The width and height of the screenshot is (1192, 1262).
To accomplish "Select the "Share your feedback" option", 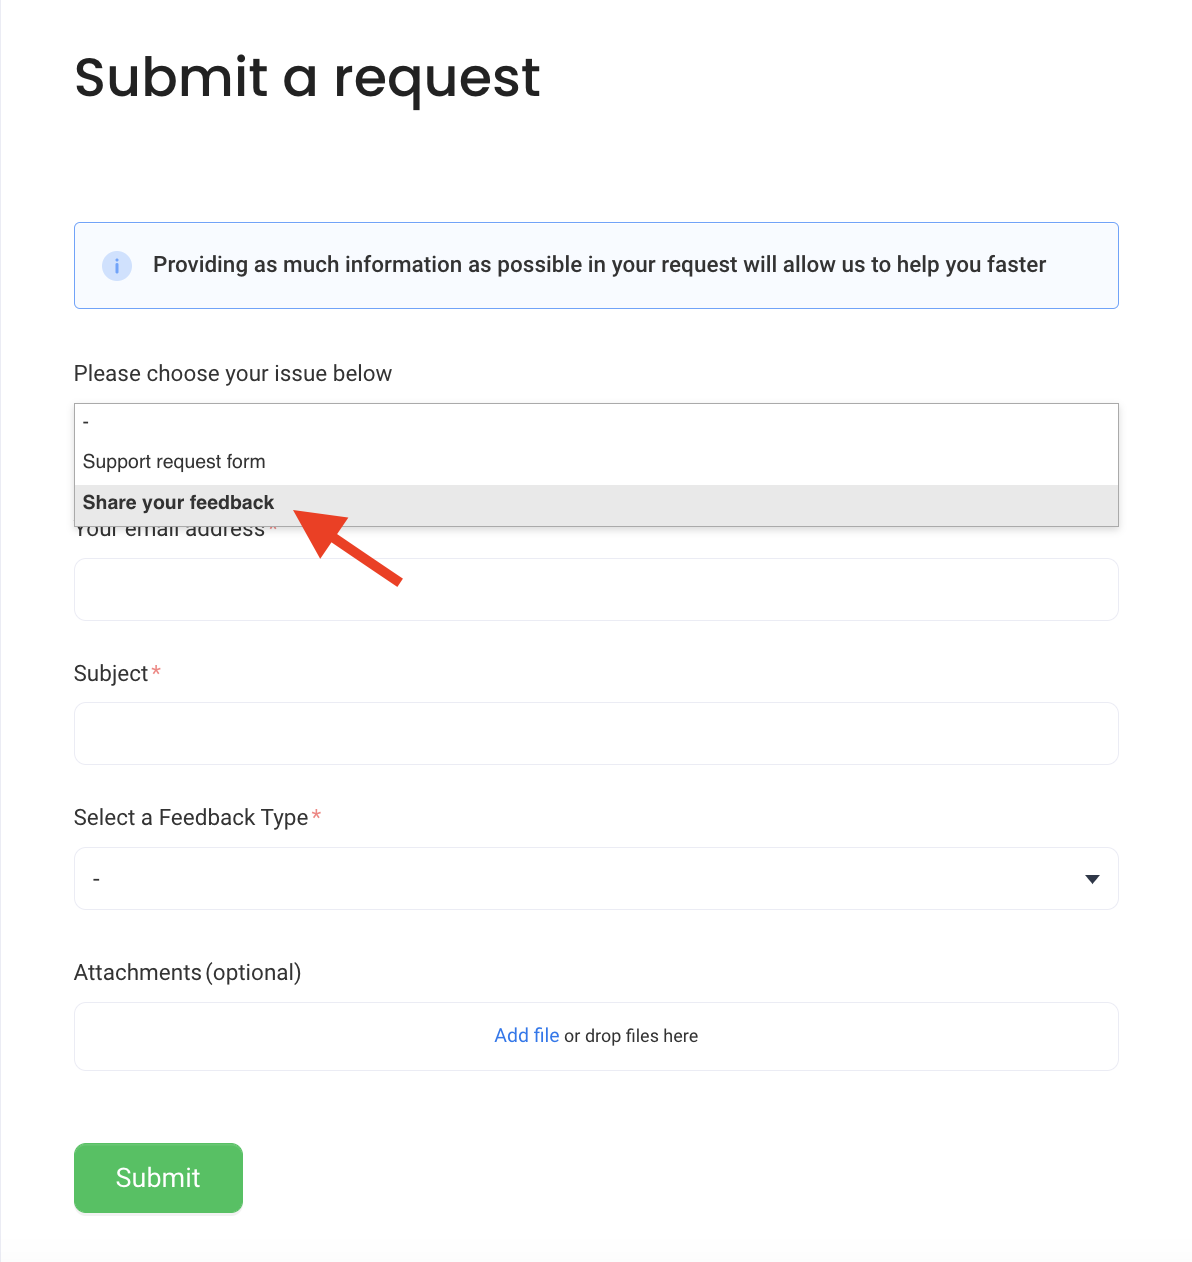I will pos(596,503).
